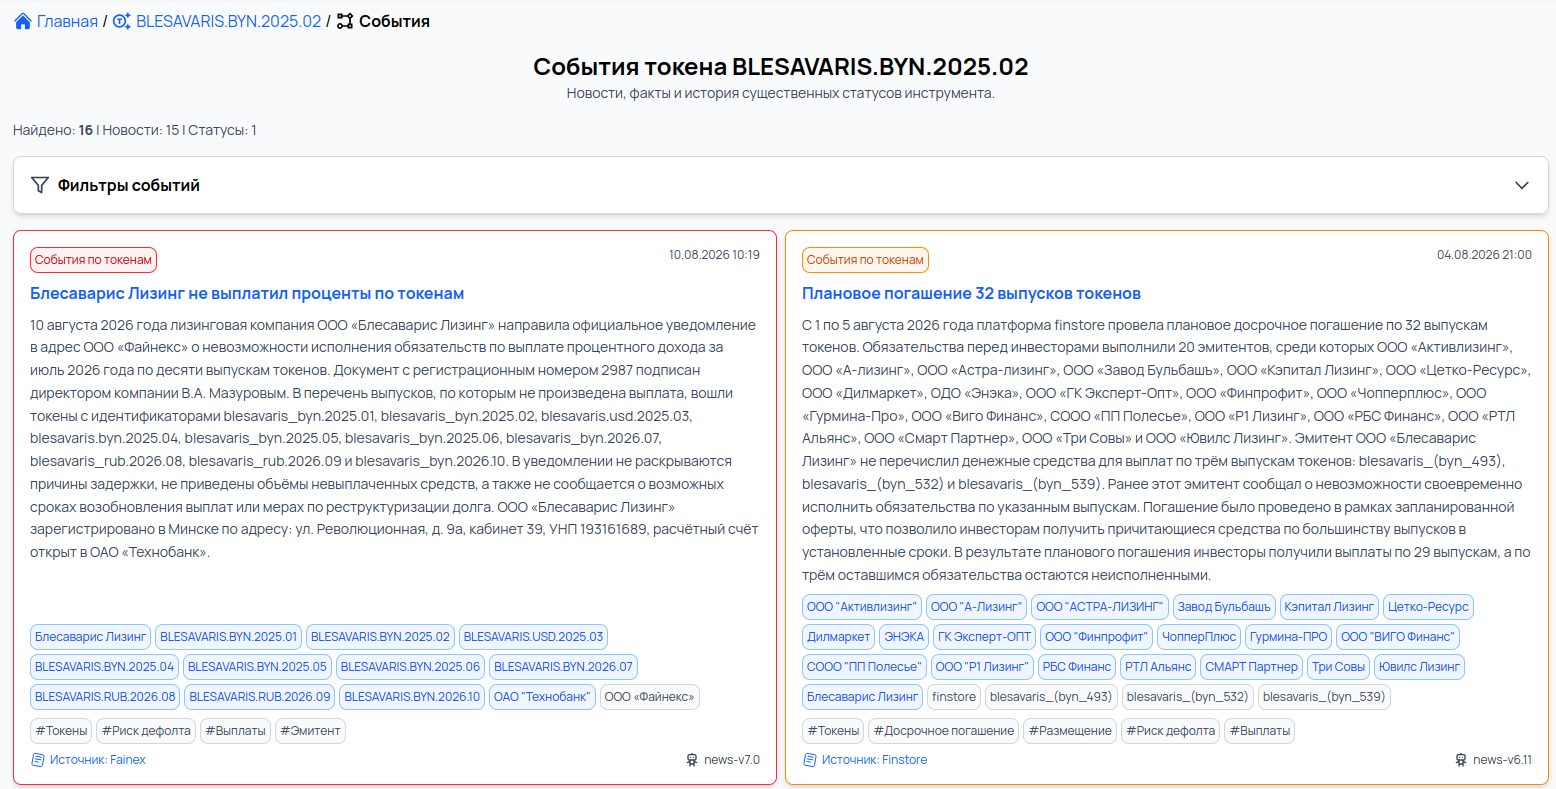Select tag ООО "Активлизинг"
The width and height of the screenshot is (1556, 789).
[862, 607]
